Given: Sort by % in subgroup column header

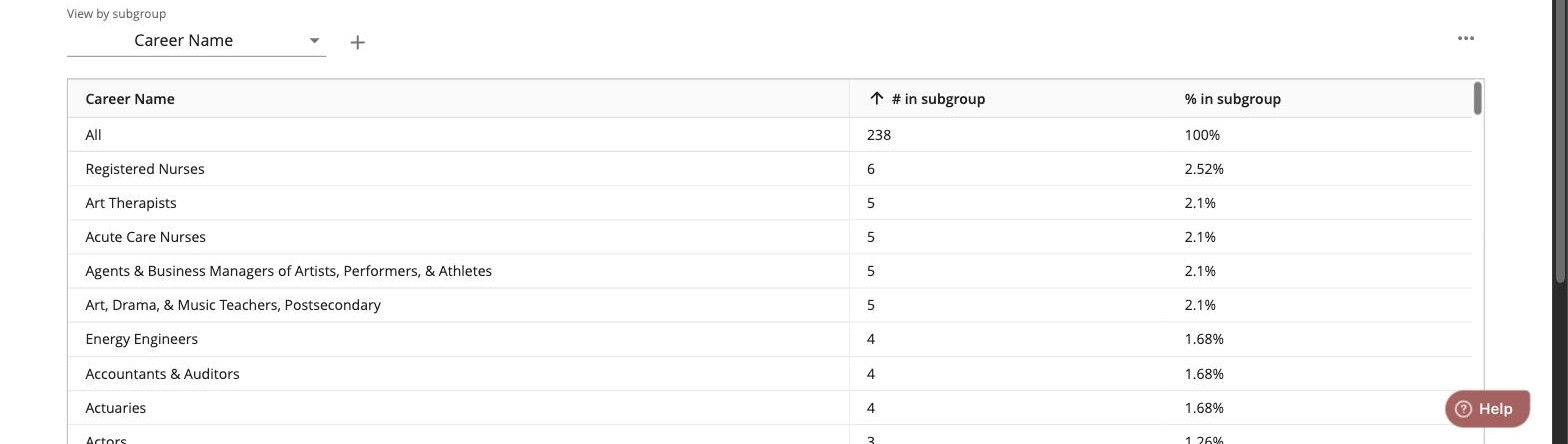Looking at the screenshot, I should tap(1232, 99).
